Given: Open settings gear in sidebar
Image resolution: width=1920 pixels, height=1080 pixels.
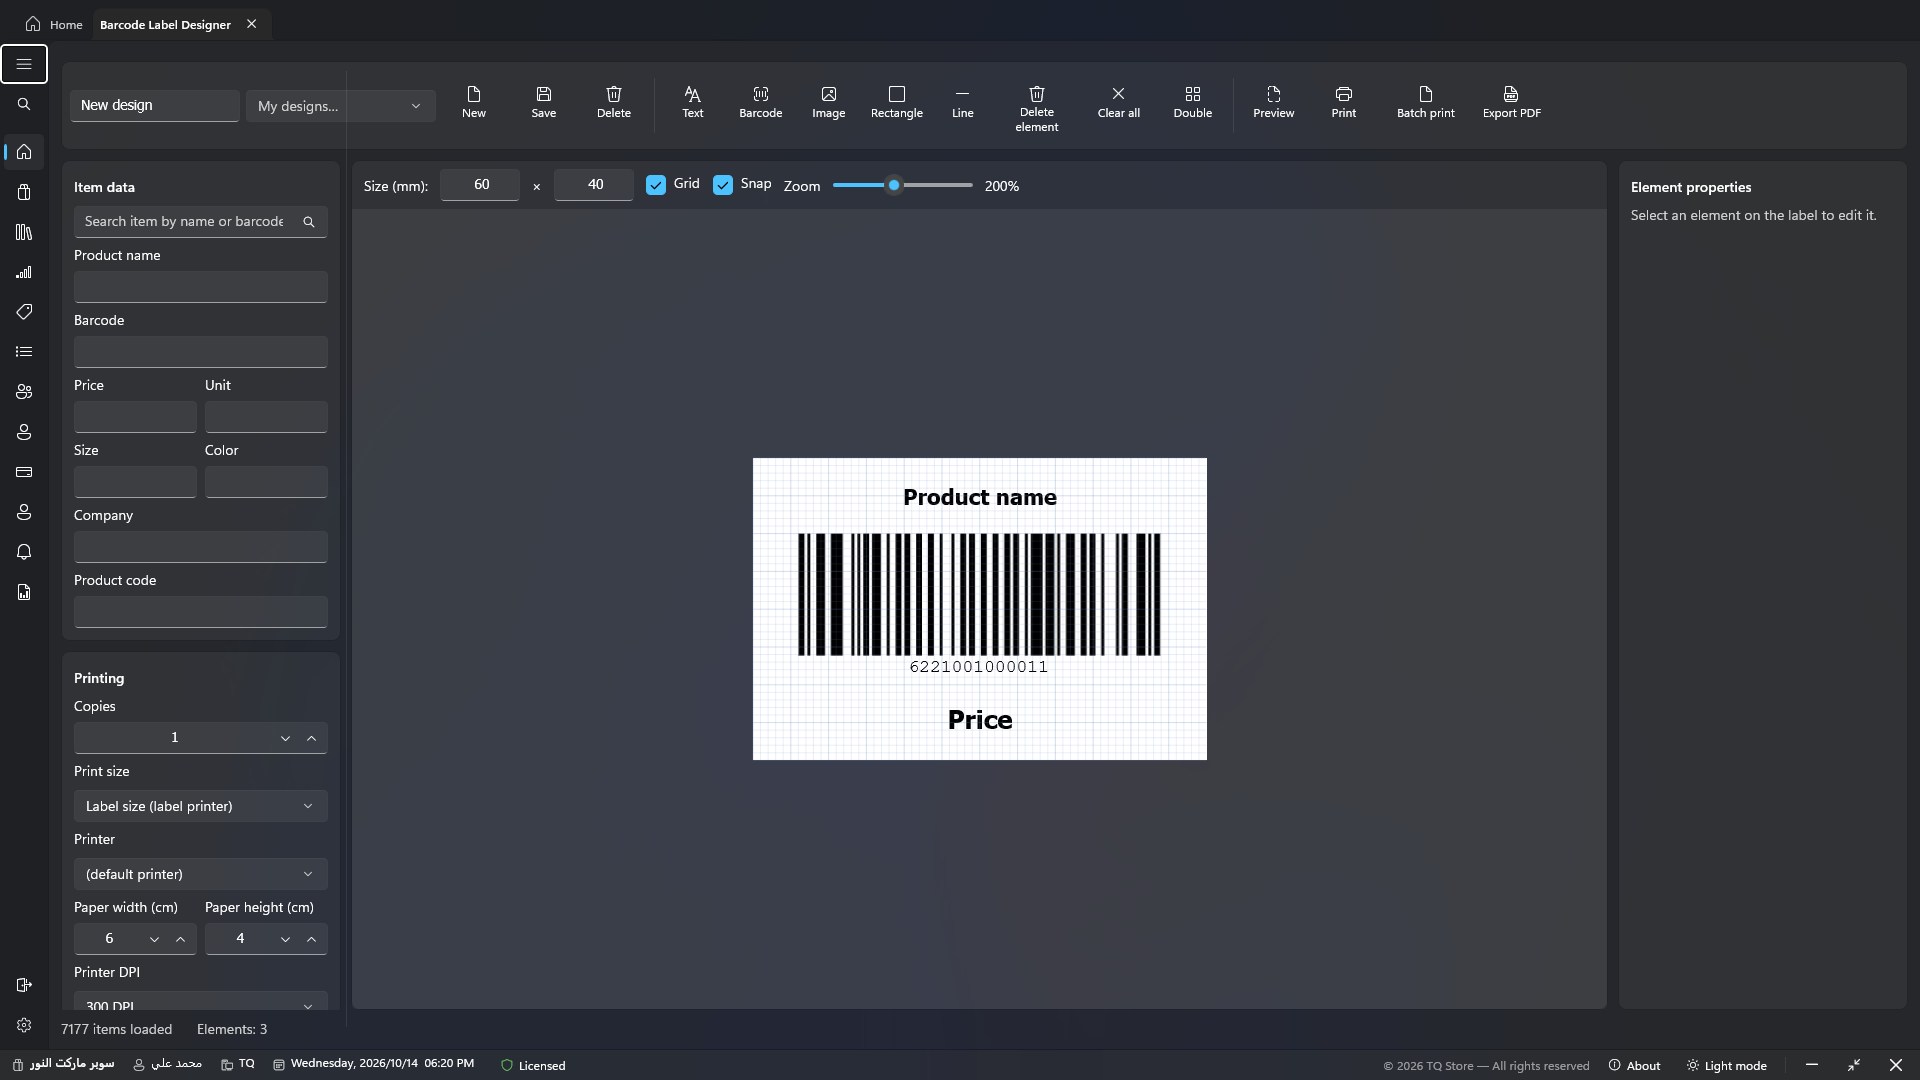Looking at the screenshot, I should tap(24, 1025).
